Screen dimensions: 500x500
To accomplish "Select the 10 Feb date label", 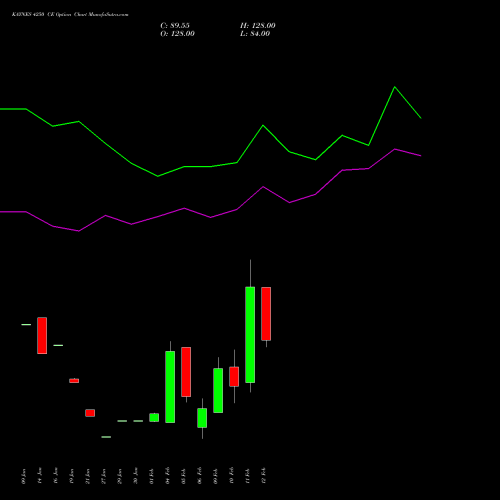I will (232, 476).
